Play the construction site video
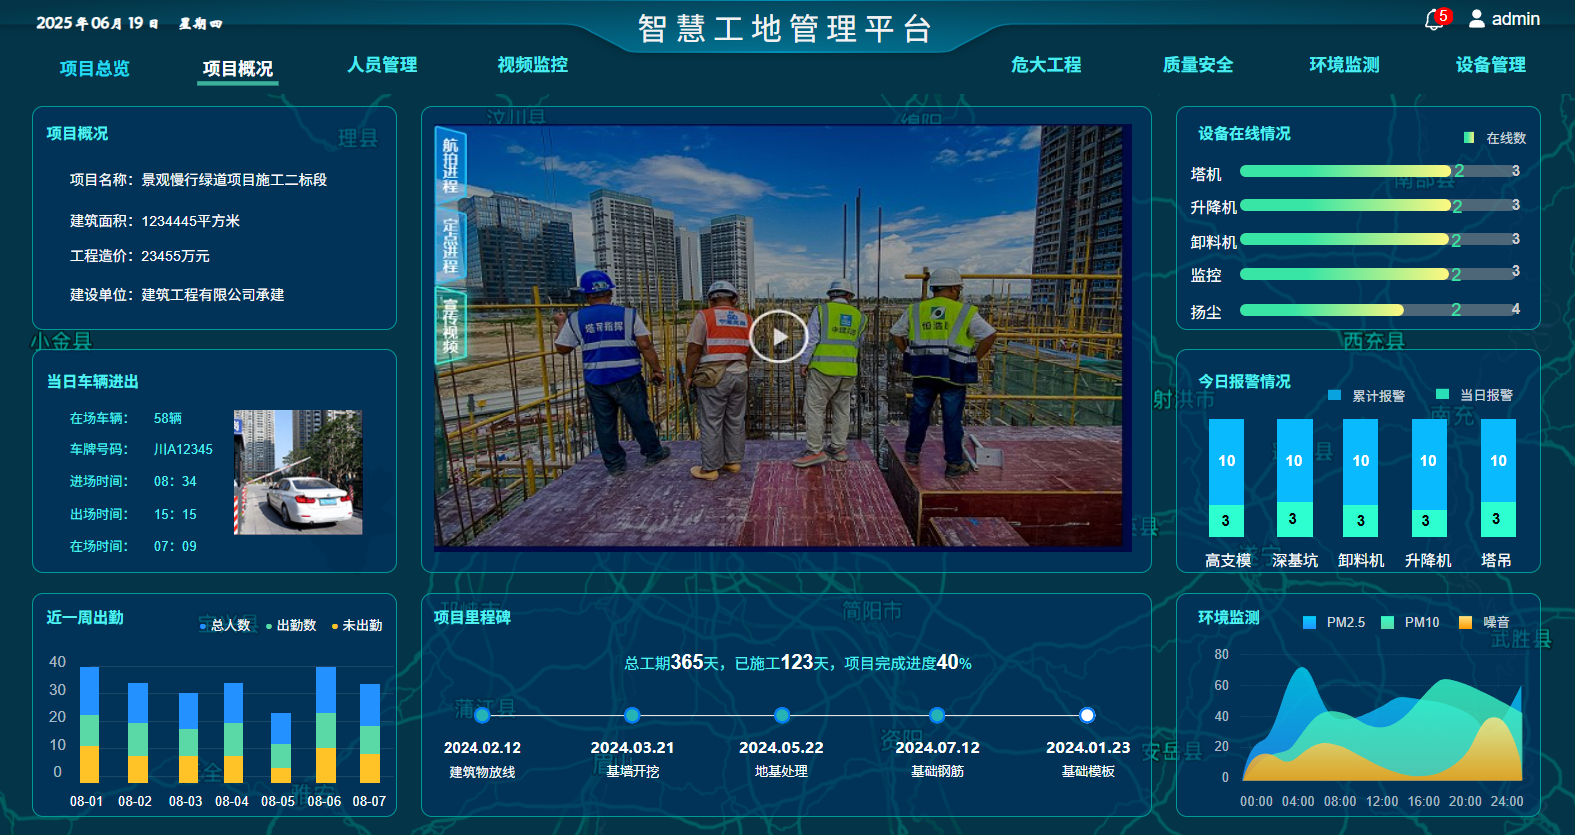Viewport: 1575px width, 835px height. coord(777,337)
